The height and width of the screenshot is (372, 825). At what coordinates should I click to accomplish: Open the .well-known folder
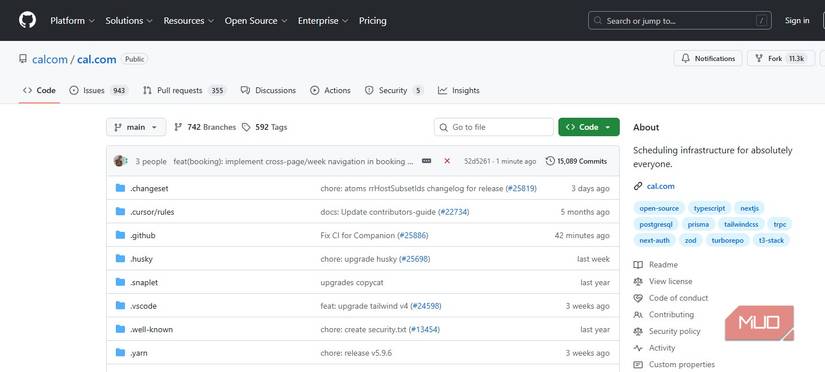click(x=152, y=329)
